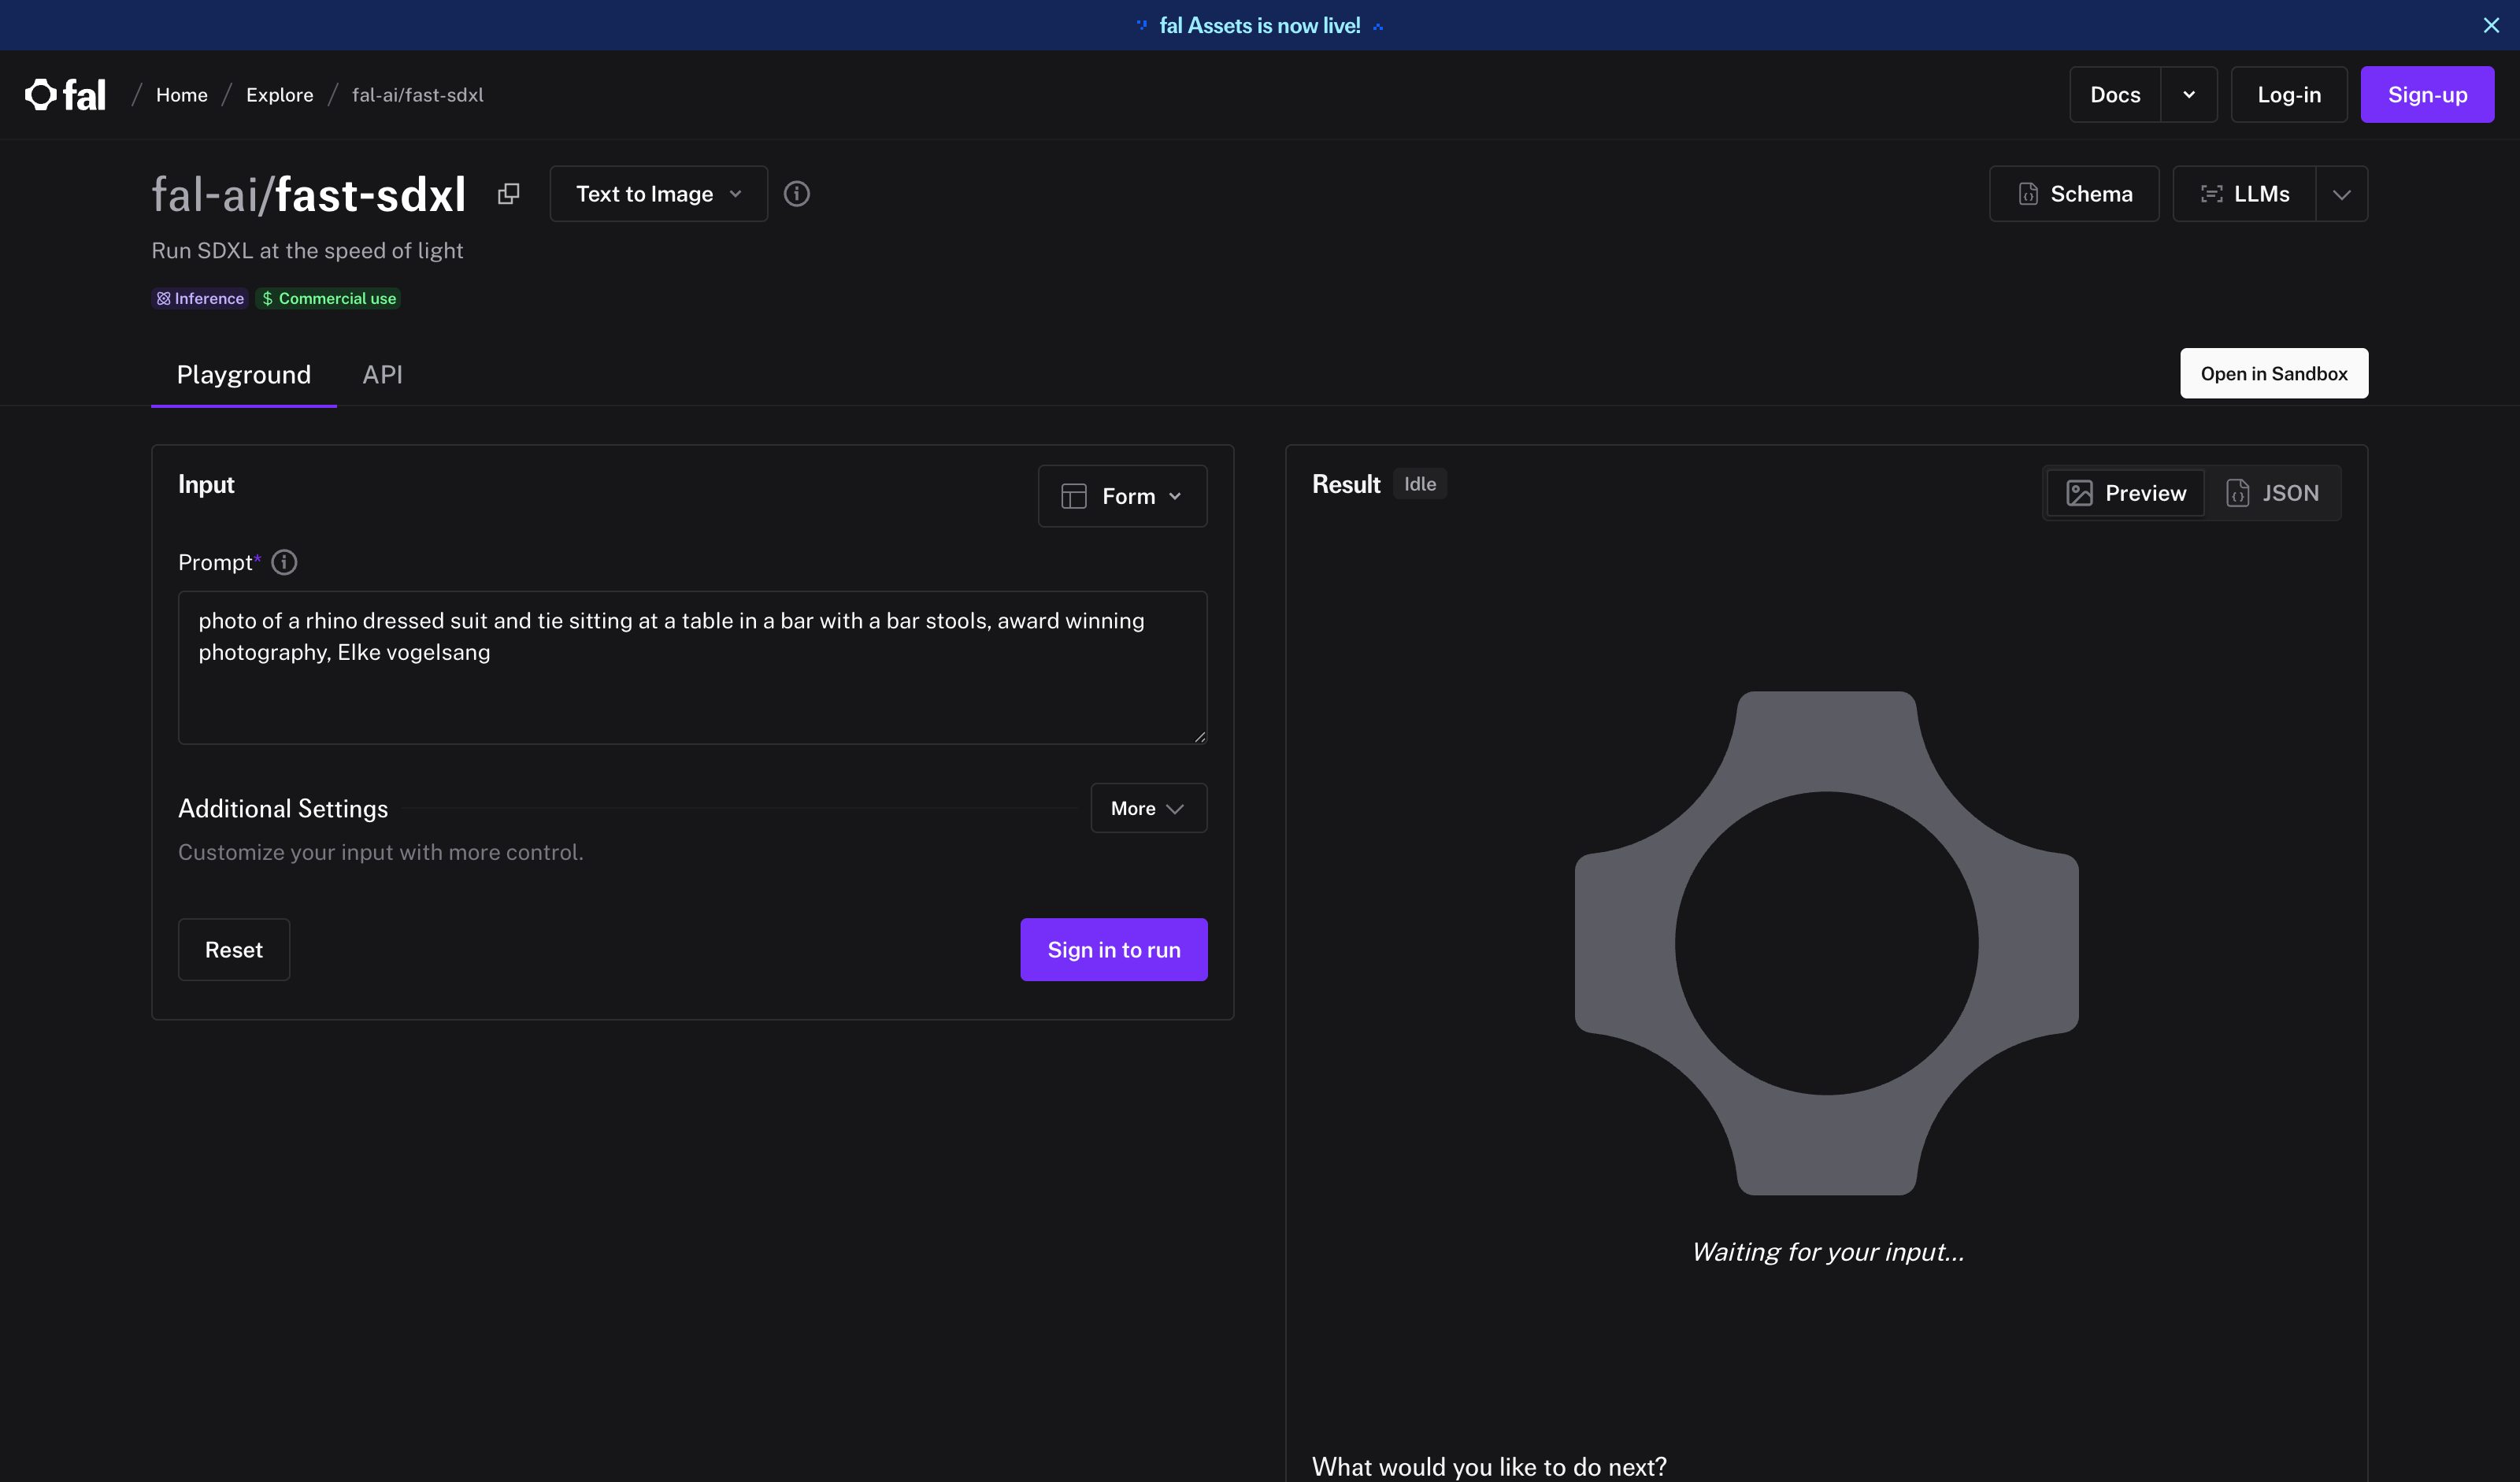This screenshot has width=2520, height=1482.
Task: Click Open in Sandbox
Action: click(2273, 373)
